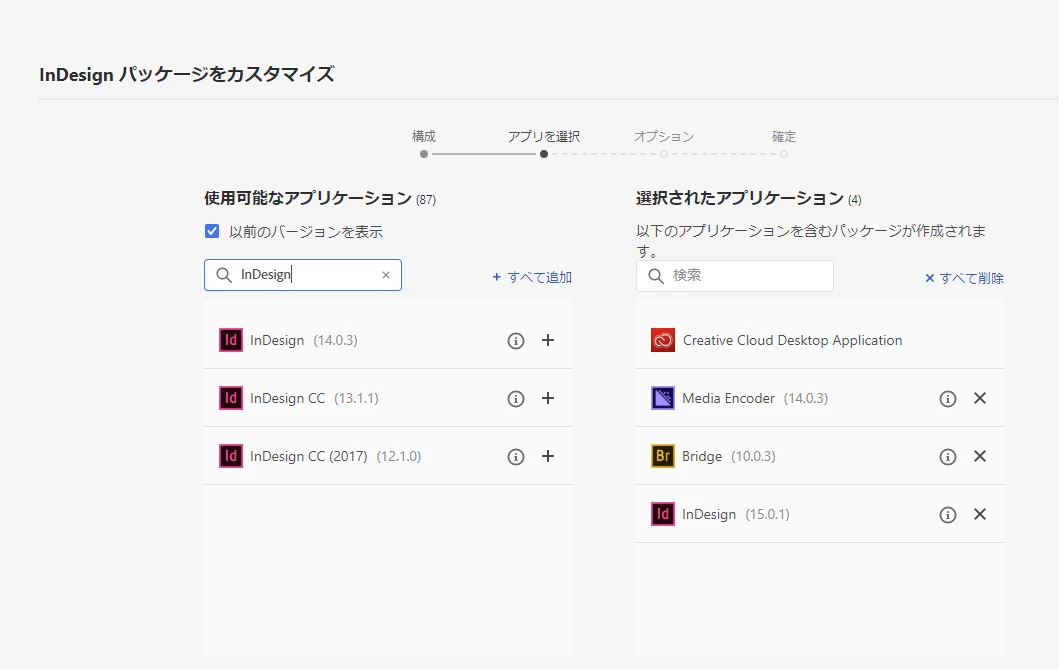Remove Bridge from selected applications
This screenshot has width=1059, height=670.
[980, 457]
